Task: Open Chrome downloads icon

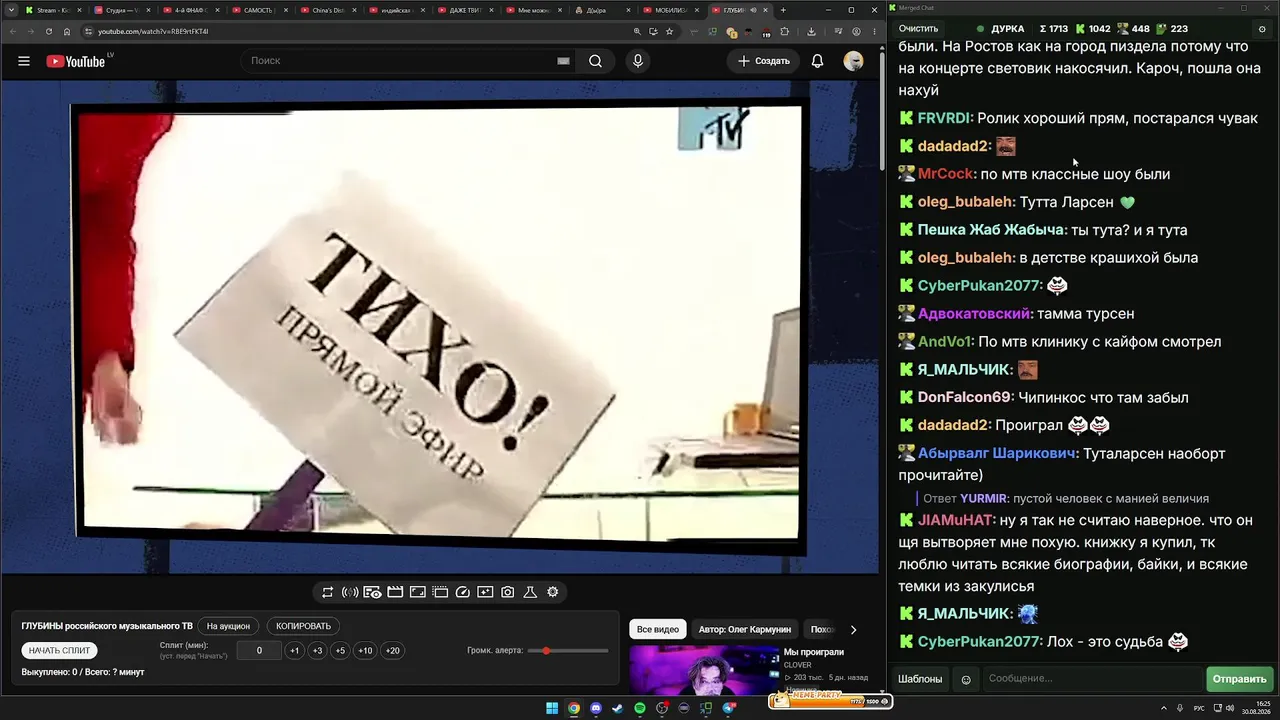Action: click(811, 31)
